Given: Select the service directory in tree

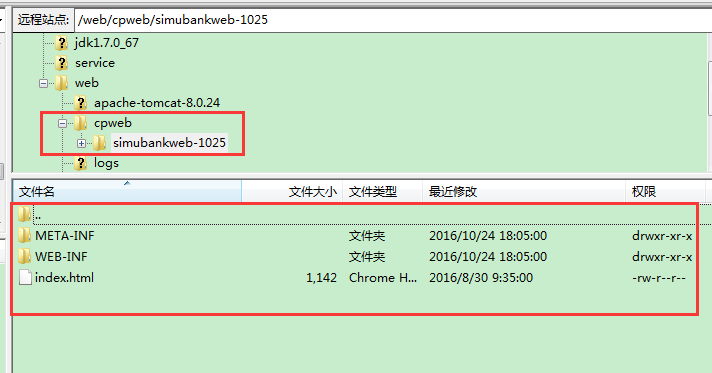Looking at the screenshot, I should (95, 63).
